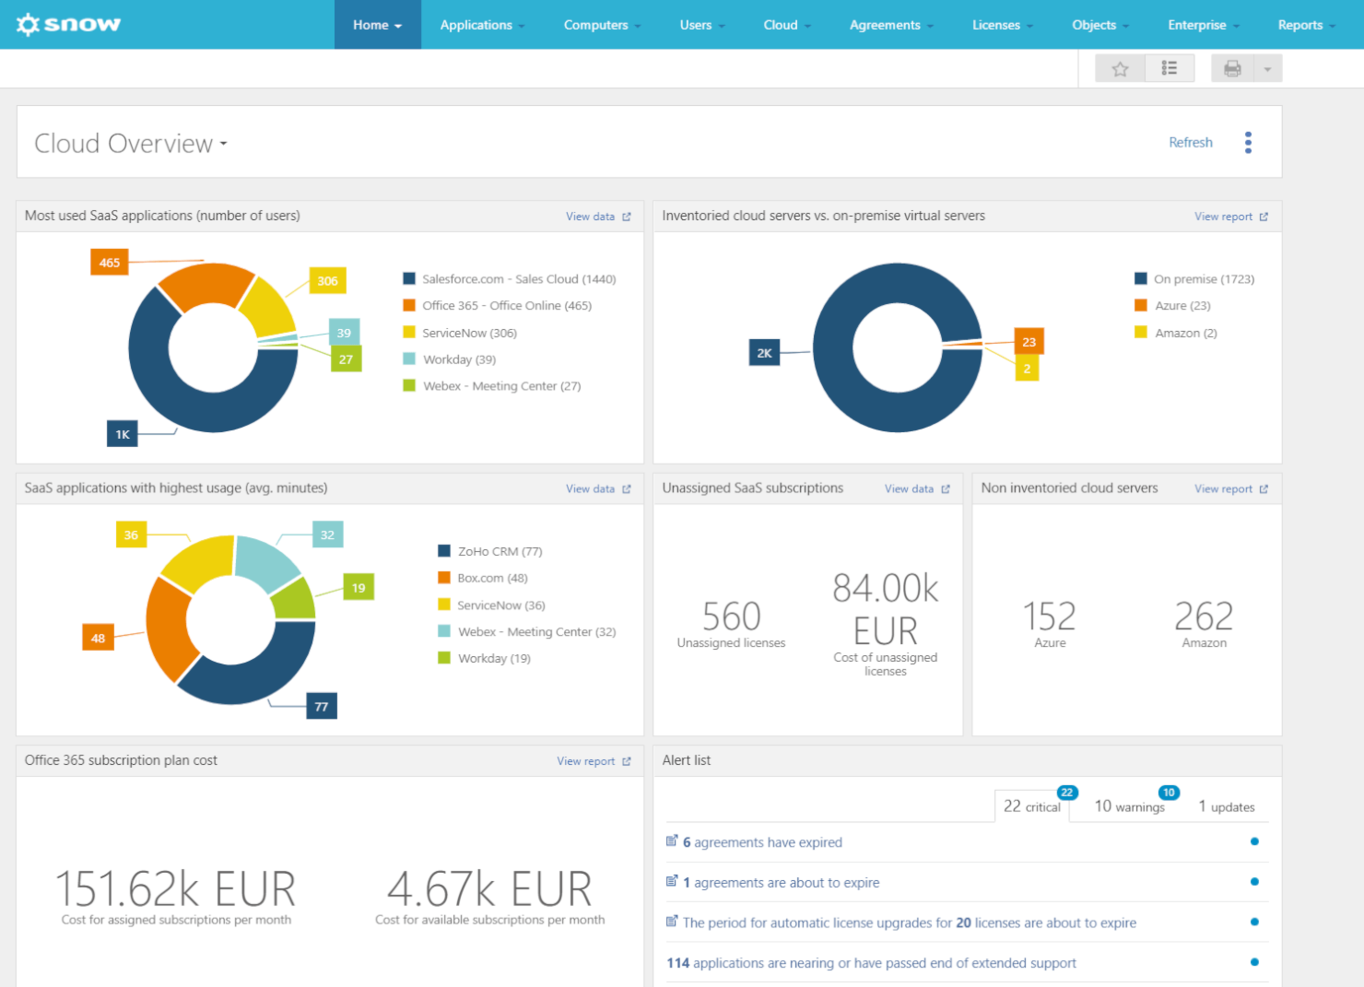This screenshot has height=987, width=1364.
Task: Click the print icon
Action: (1231, 67)
